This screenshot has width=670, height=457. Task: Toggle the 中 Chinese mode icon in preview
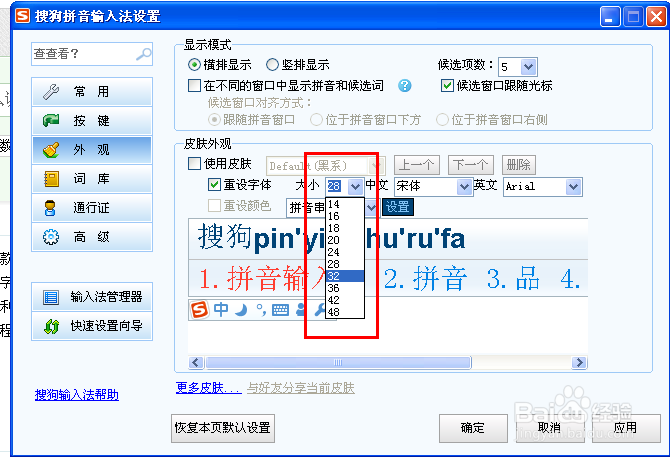click(x=221, y=309)
